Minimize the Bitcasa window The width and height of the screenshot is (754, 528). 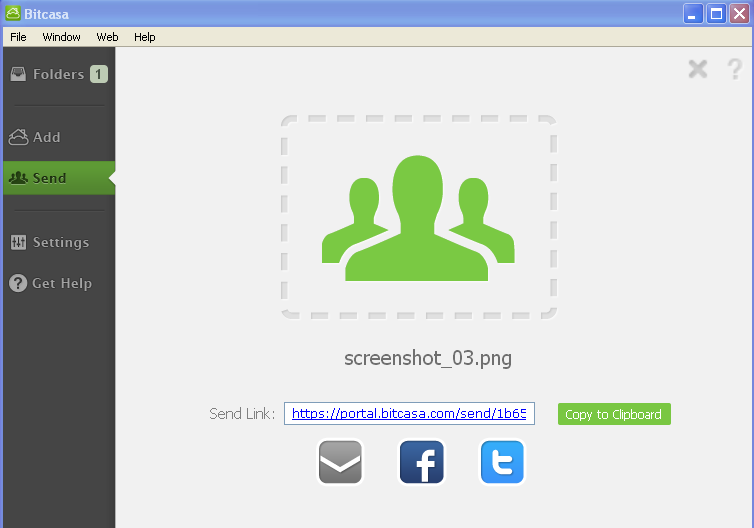pos(693,13)
